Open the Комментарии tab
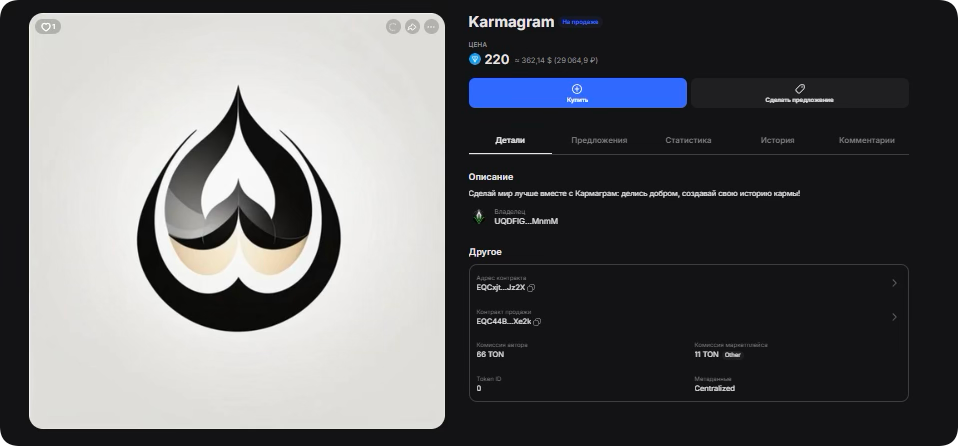The width and height of the screenshot is (958, 446). click(x=866, y=140)
